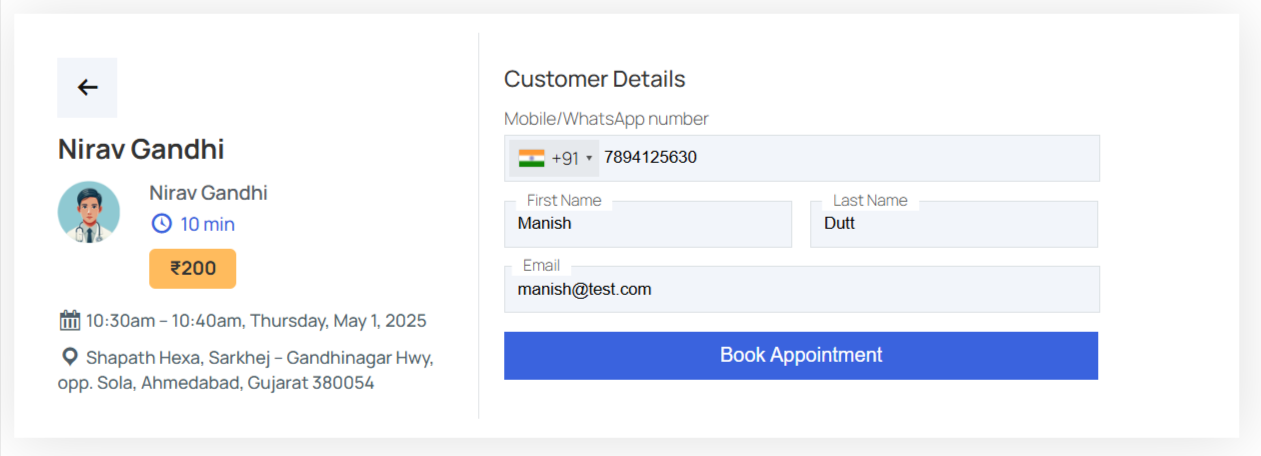
Task: Click the doctor avatar image
Action: [89, 212]
